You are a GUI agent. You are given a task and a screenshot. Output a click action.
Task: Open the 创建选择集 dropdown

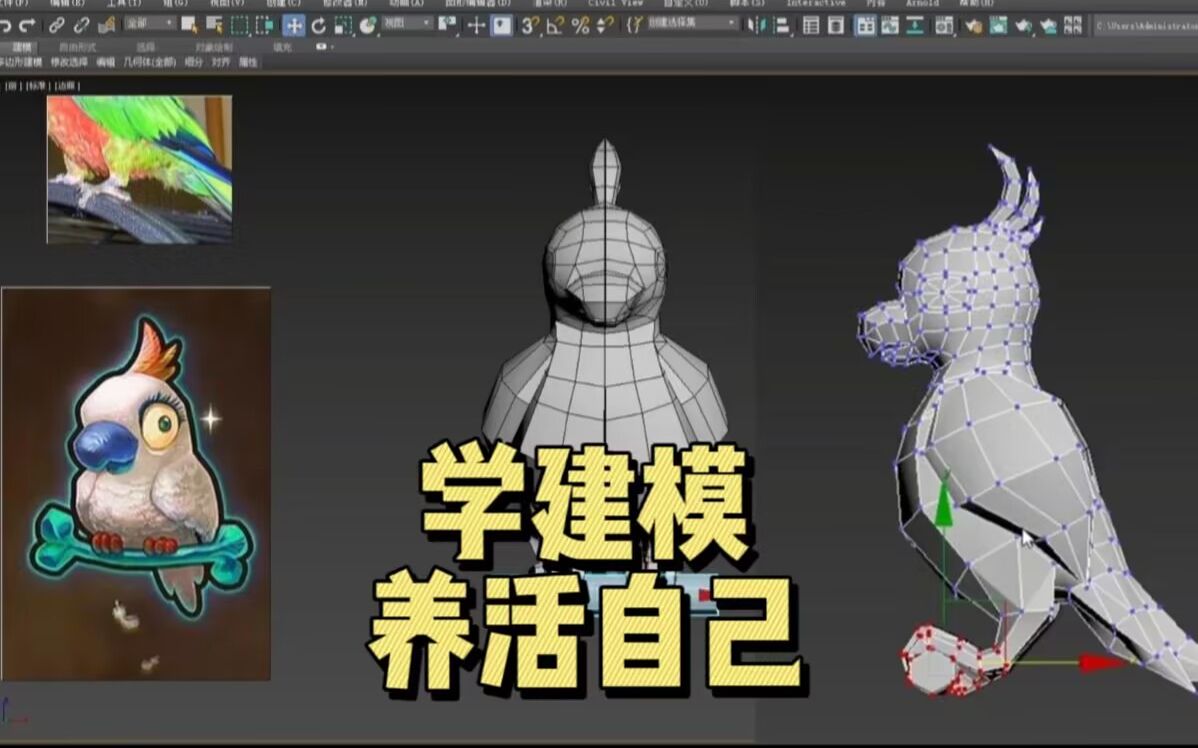[690, 27]
